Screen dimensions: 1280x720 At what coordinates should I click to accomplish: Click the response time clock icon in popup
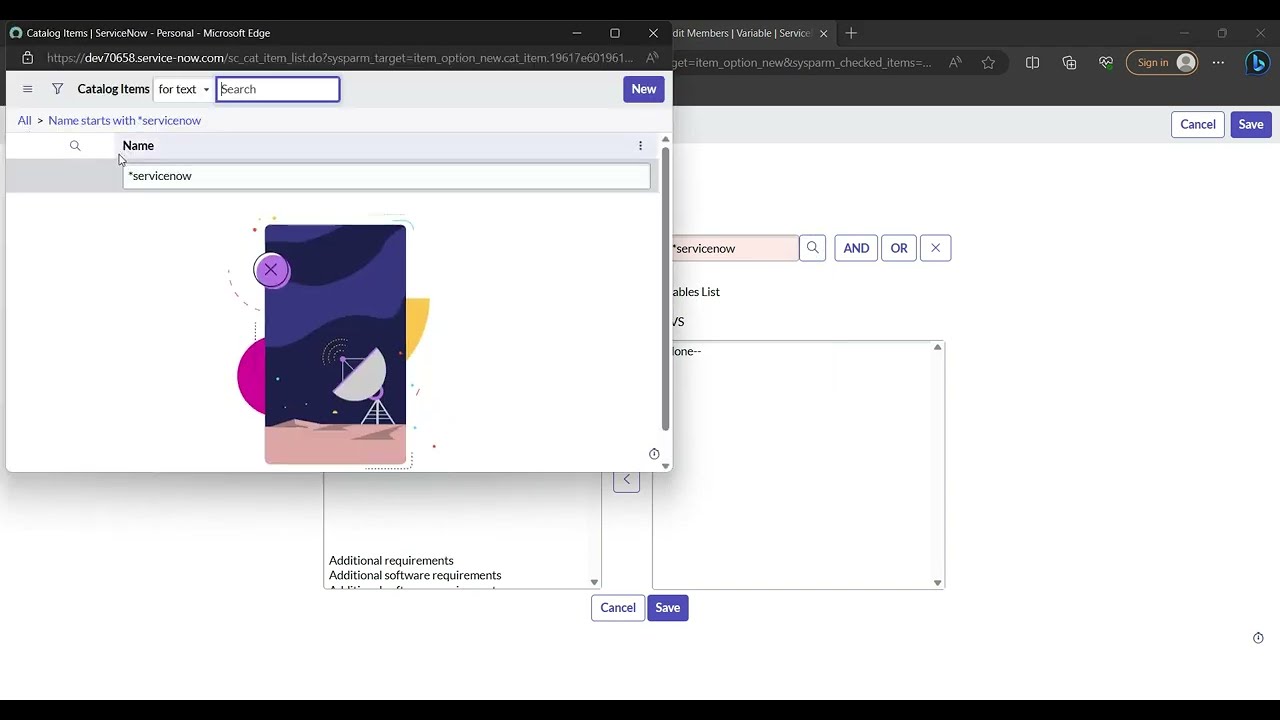[654, 454]
